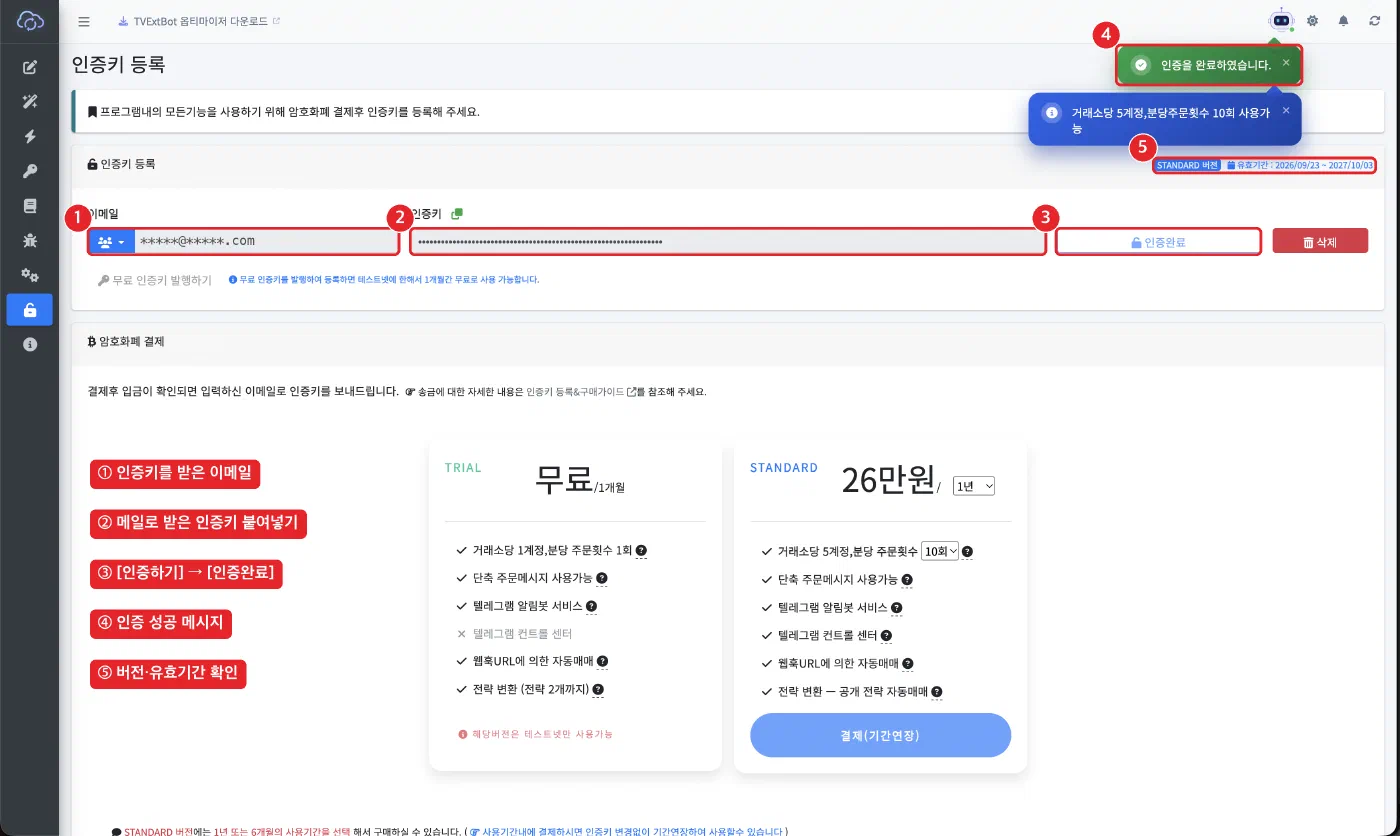
Task: Open the lightning bolt sidebar icon
Action: pyautogui.click(x=30, y=137)
